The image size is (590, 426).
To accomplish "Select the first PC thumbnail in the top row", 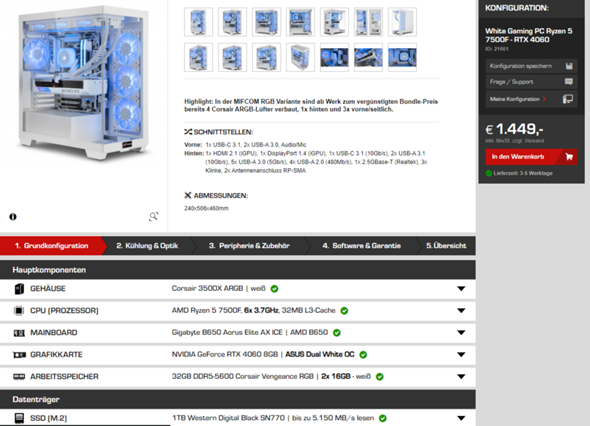I will tap(199, 22).
